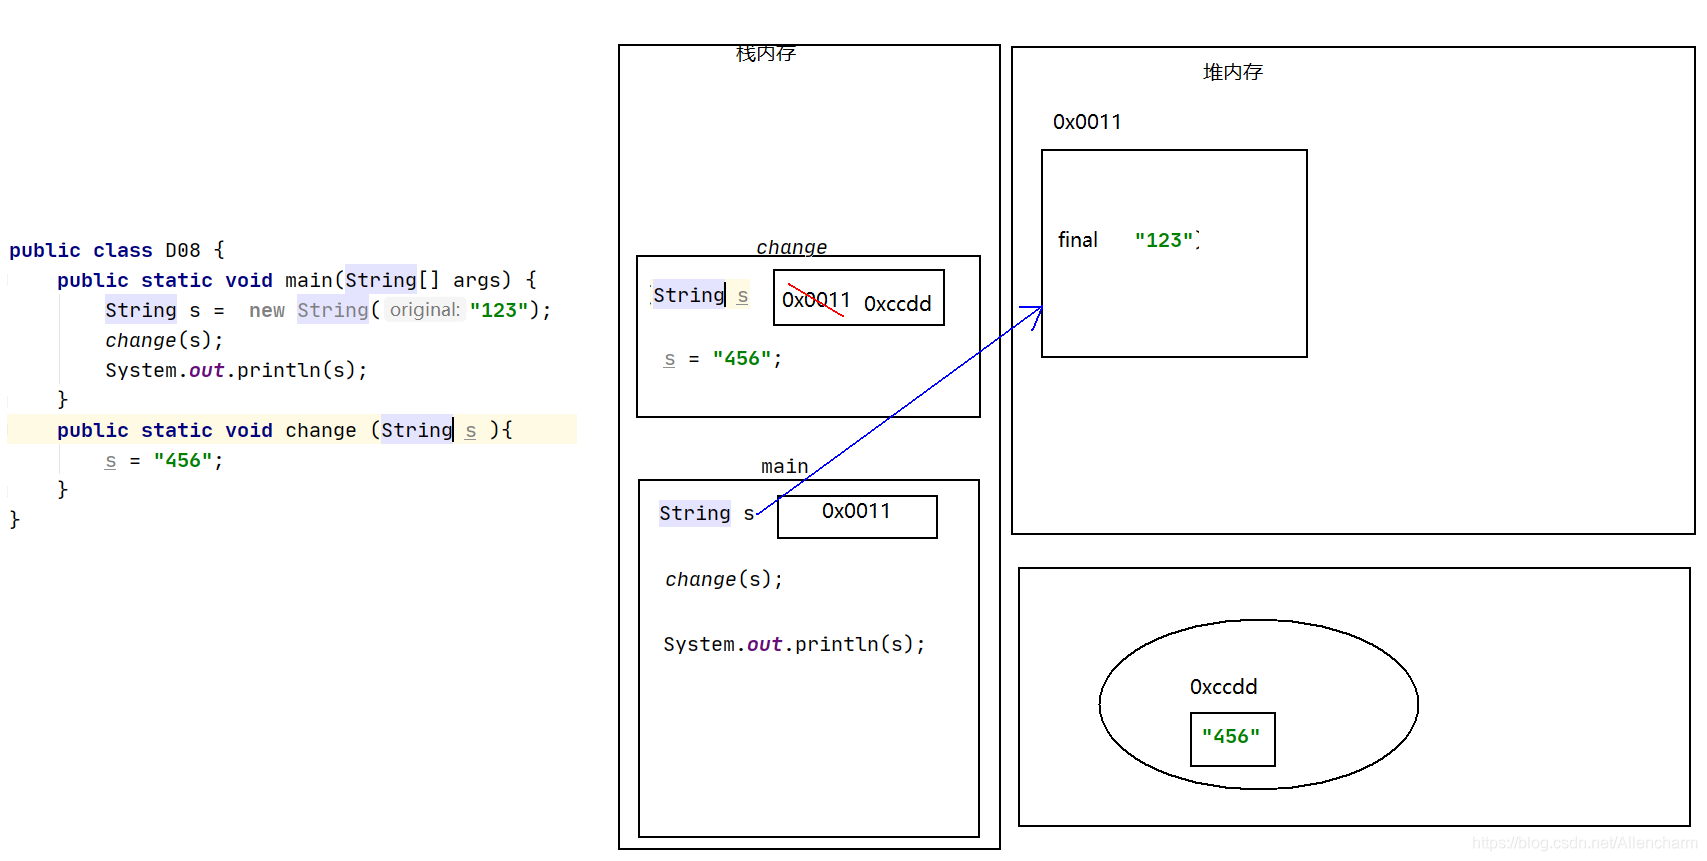Click 'String s' in the main frame
The image size is (1707, 861).
[707, 513]
